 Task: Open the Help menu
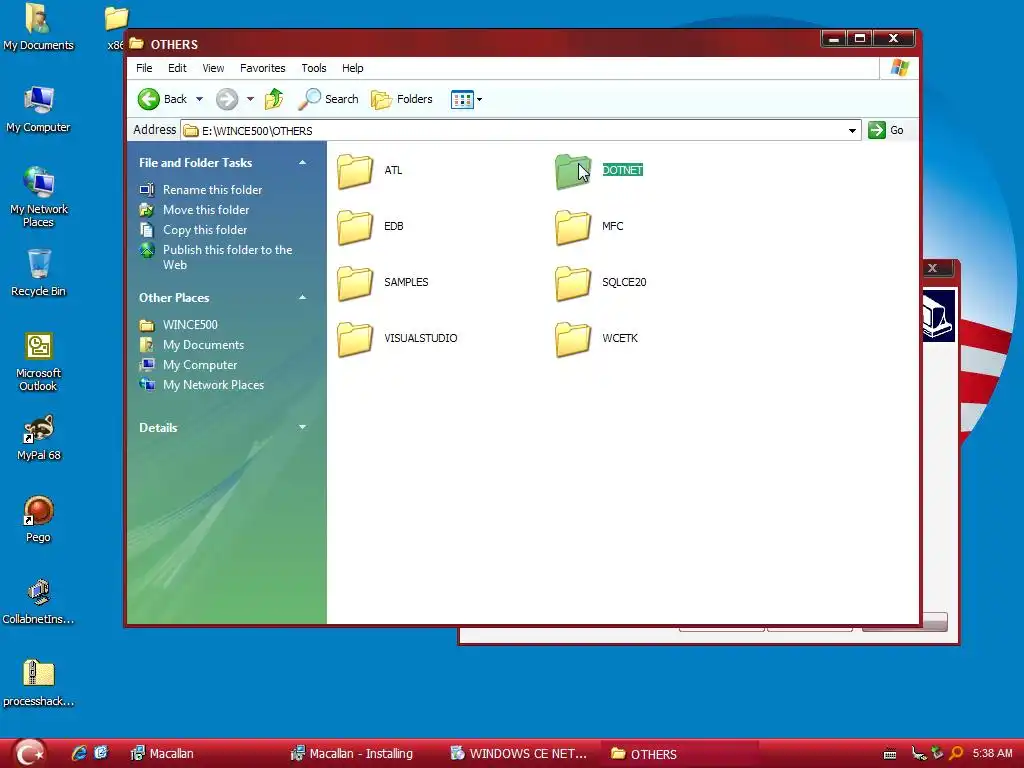(x=353, y=68)
